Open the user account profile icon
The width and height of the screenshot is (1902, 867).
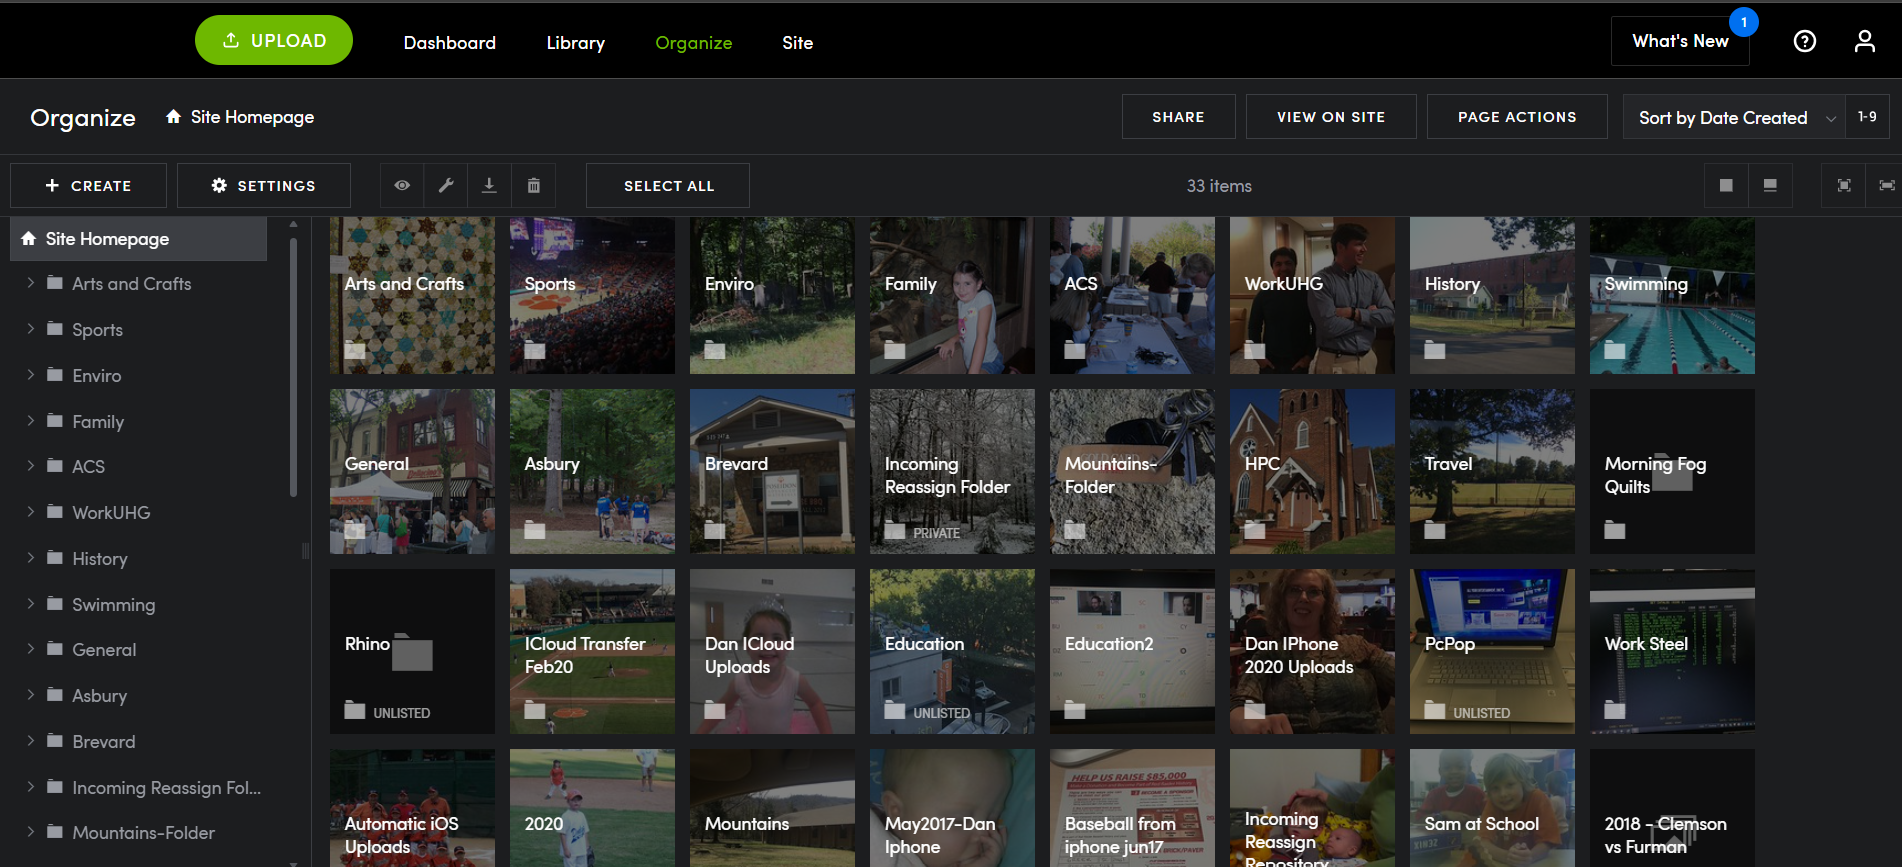tap(1864, 41)
